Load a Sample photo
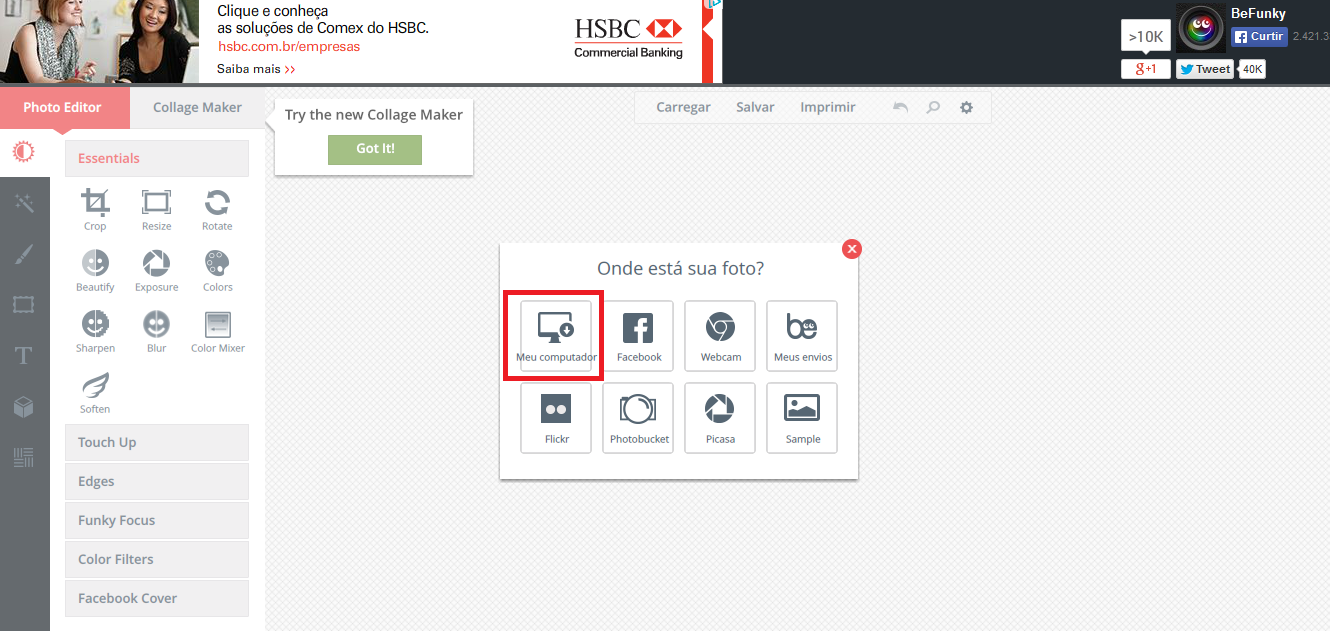Image resolution: width=1330 pixels, height=631 pixels. click(x=802, y=418)
